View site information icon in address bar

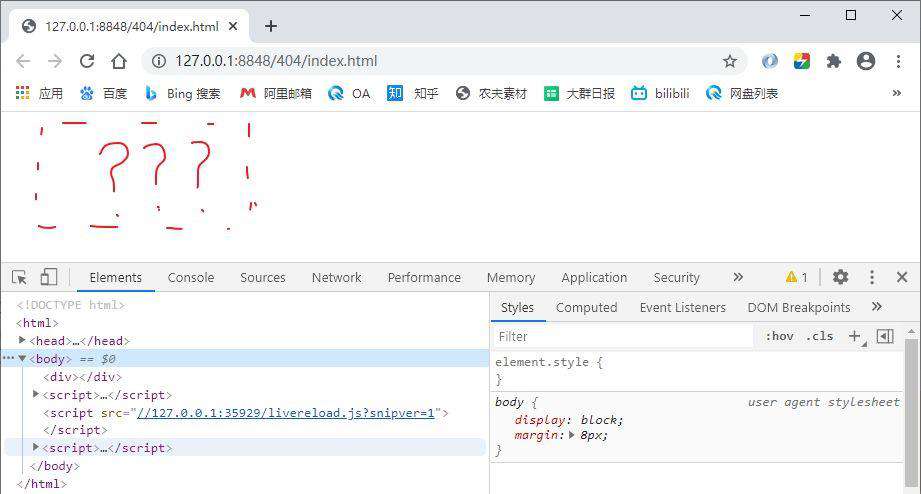tap(159, 61)
